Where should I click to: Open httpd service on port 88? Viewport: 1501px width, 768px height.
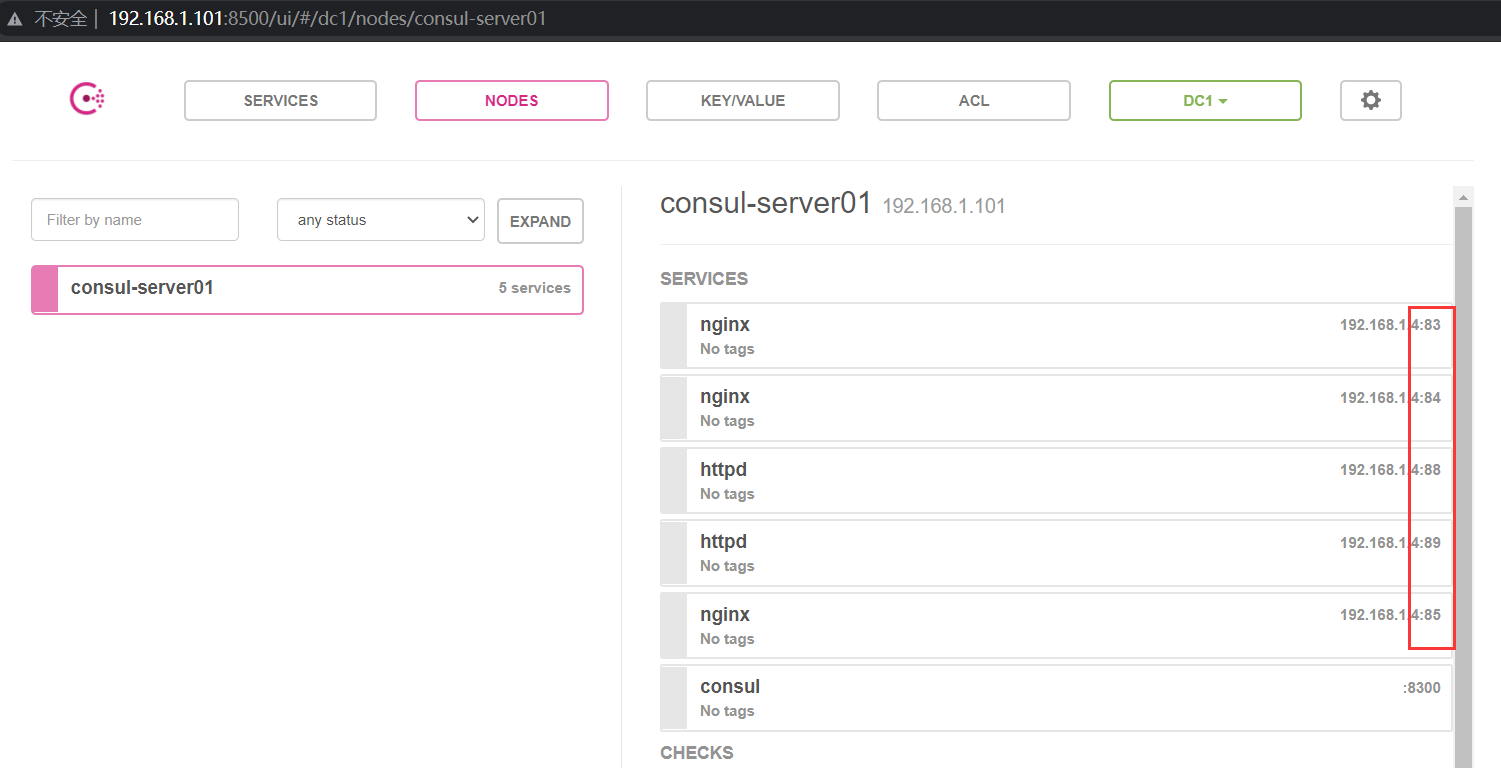point(1057,481)
